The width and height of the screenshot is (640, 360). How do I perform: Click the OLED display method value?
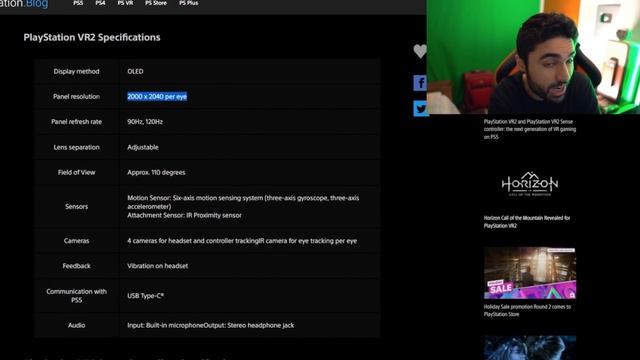click(x=135, y=71)
